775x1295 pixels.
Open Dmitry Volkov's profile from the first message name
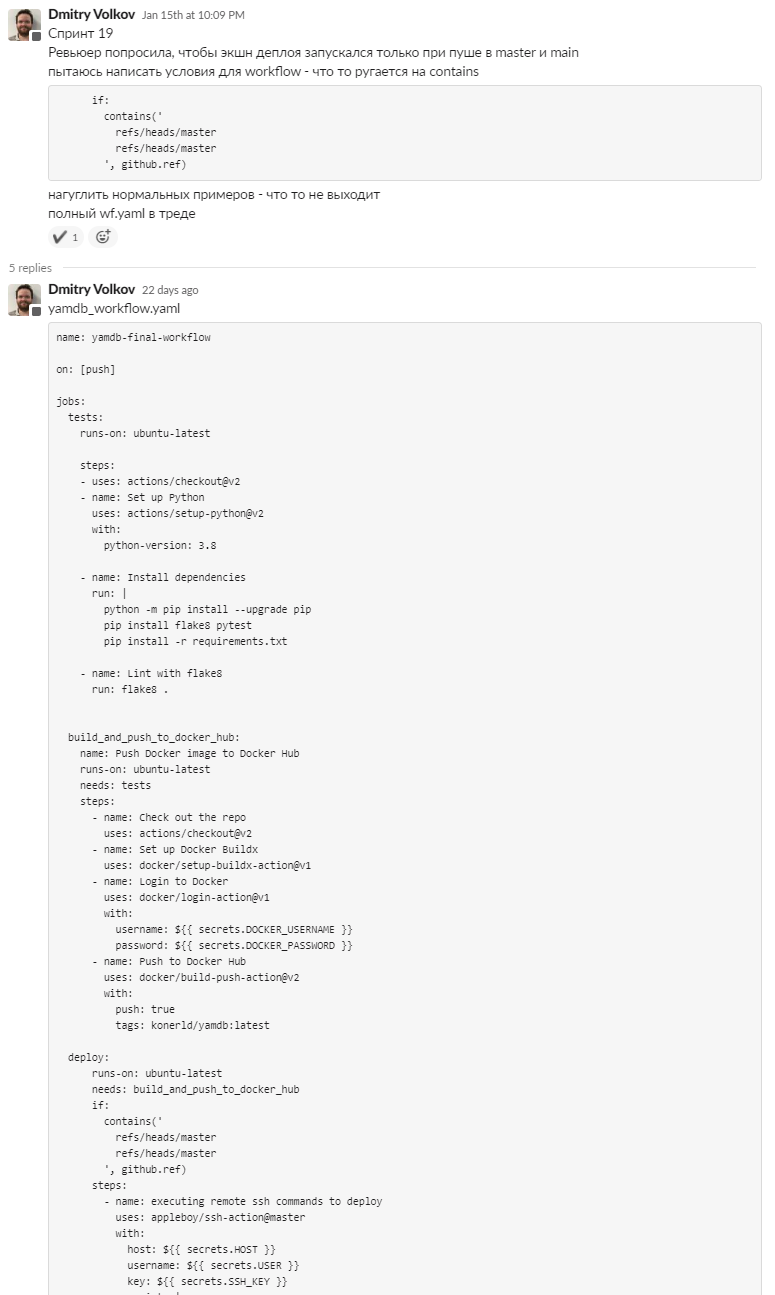[91, 15]
